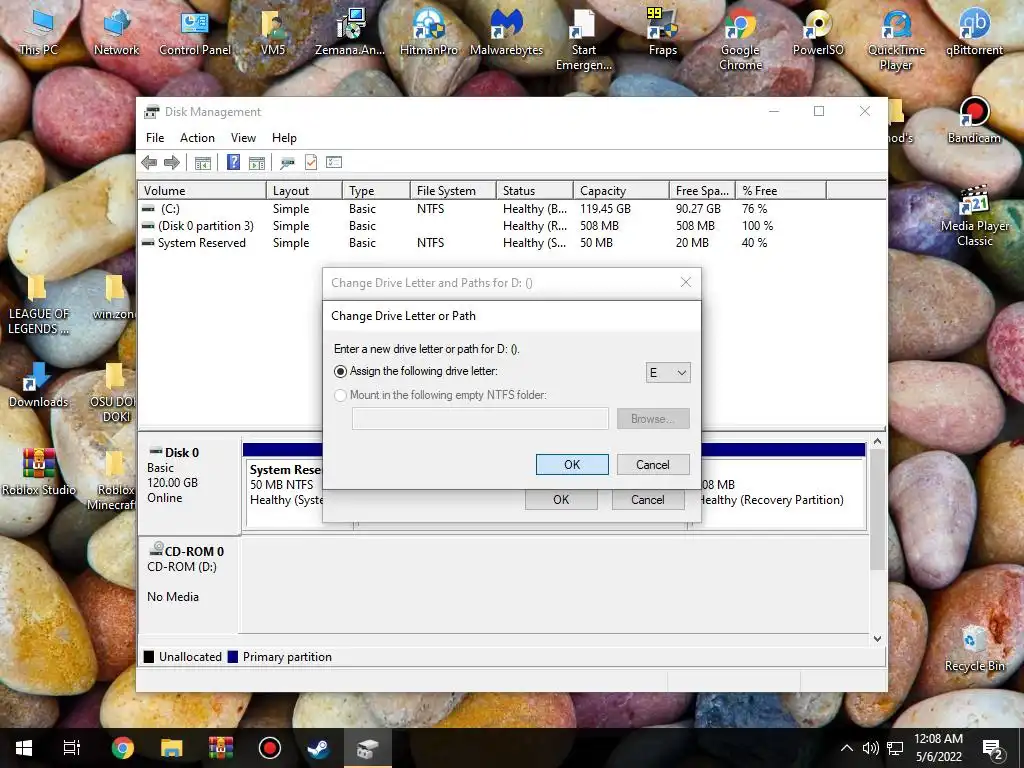Open Control Panel desktop icon
The image size is (1024, 768).
tap(195, 32)
